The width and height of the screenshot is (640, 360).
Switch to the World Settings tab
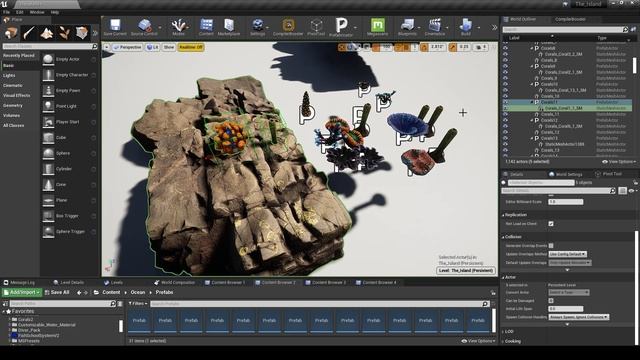pos(566,174)
